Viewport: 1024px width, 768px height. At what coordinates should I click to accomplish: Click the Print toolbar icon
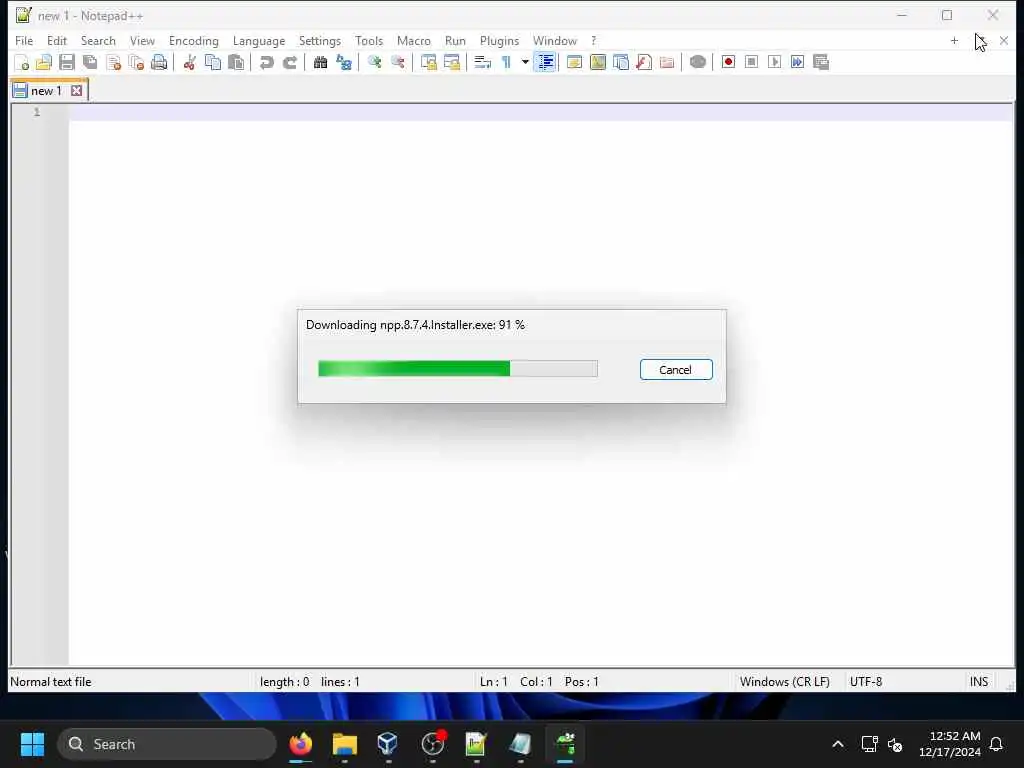159,62
